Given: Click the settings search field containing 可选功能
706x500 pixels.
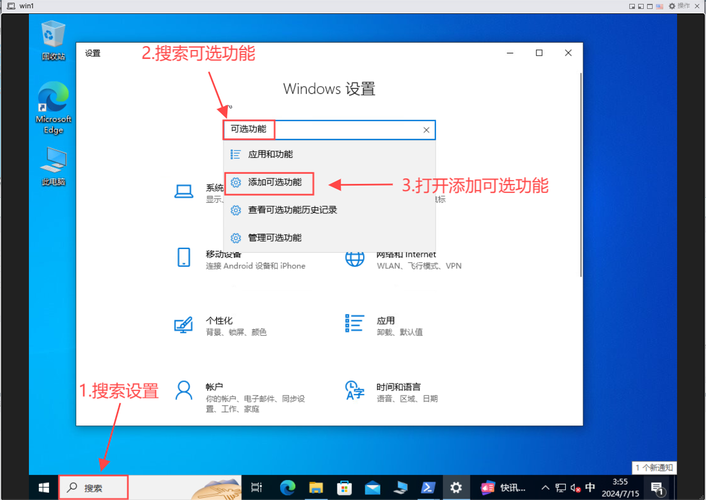Looking at the screenshot, I should click(329, 130).
